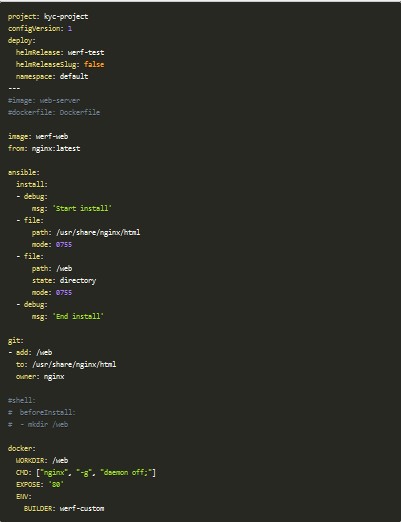Click the path '/usr/share/nginx/html' under file
401x522 pixels.
(x=98, y=232)
